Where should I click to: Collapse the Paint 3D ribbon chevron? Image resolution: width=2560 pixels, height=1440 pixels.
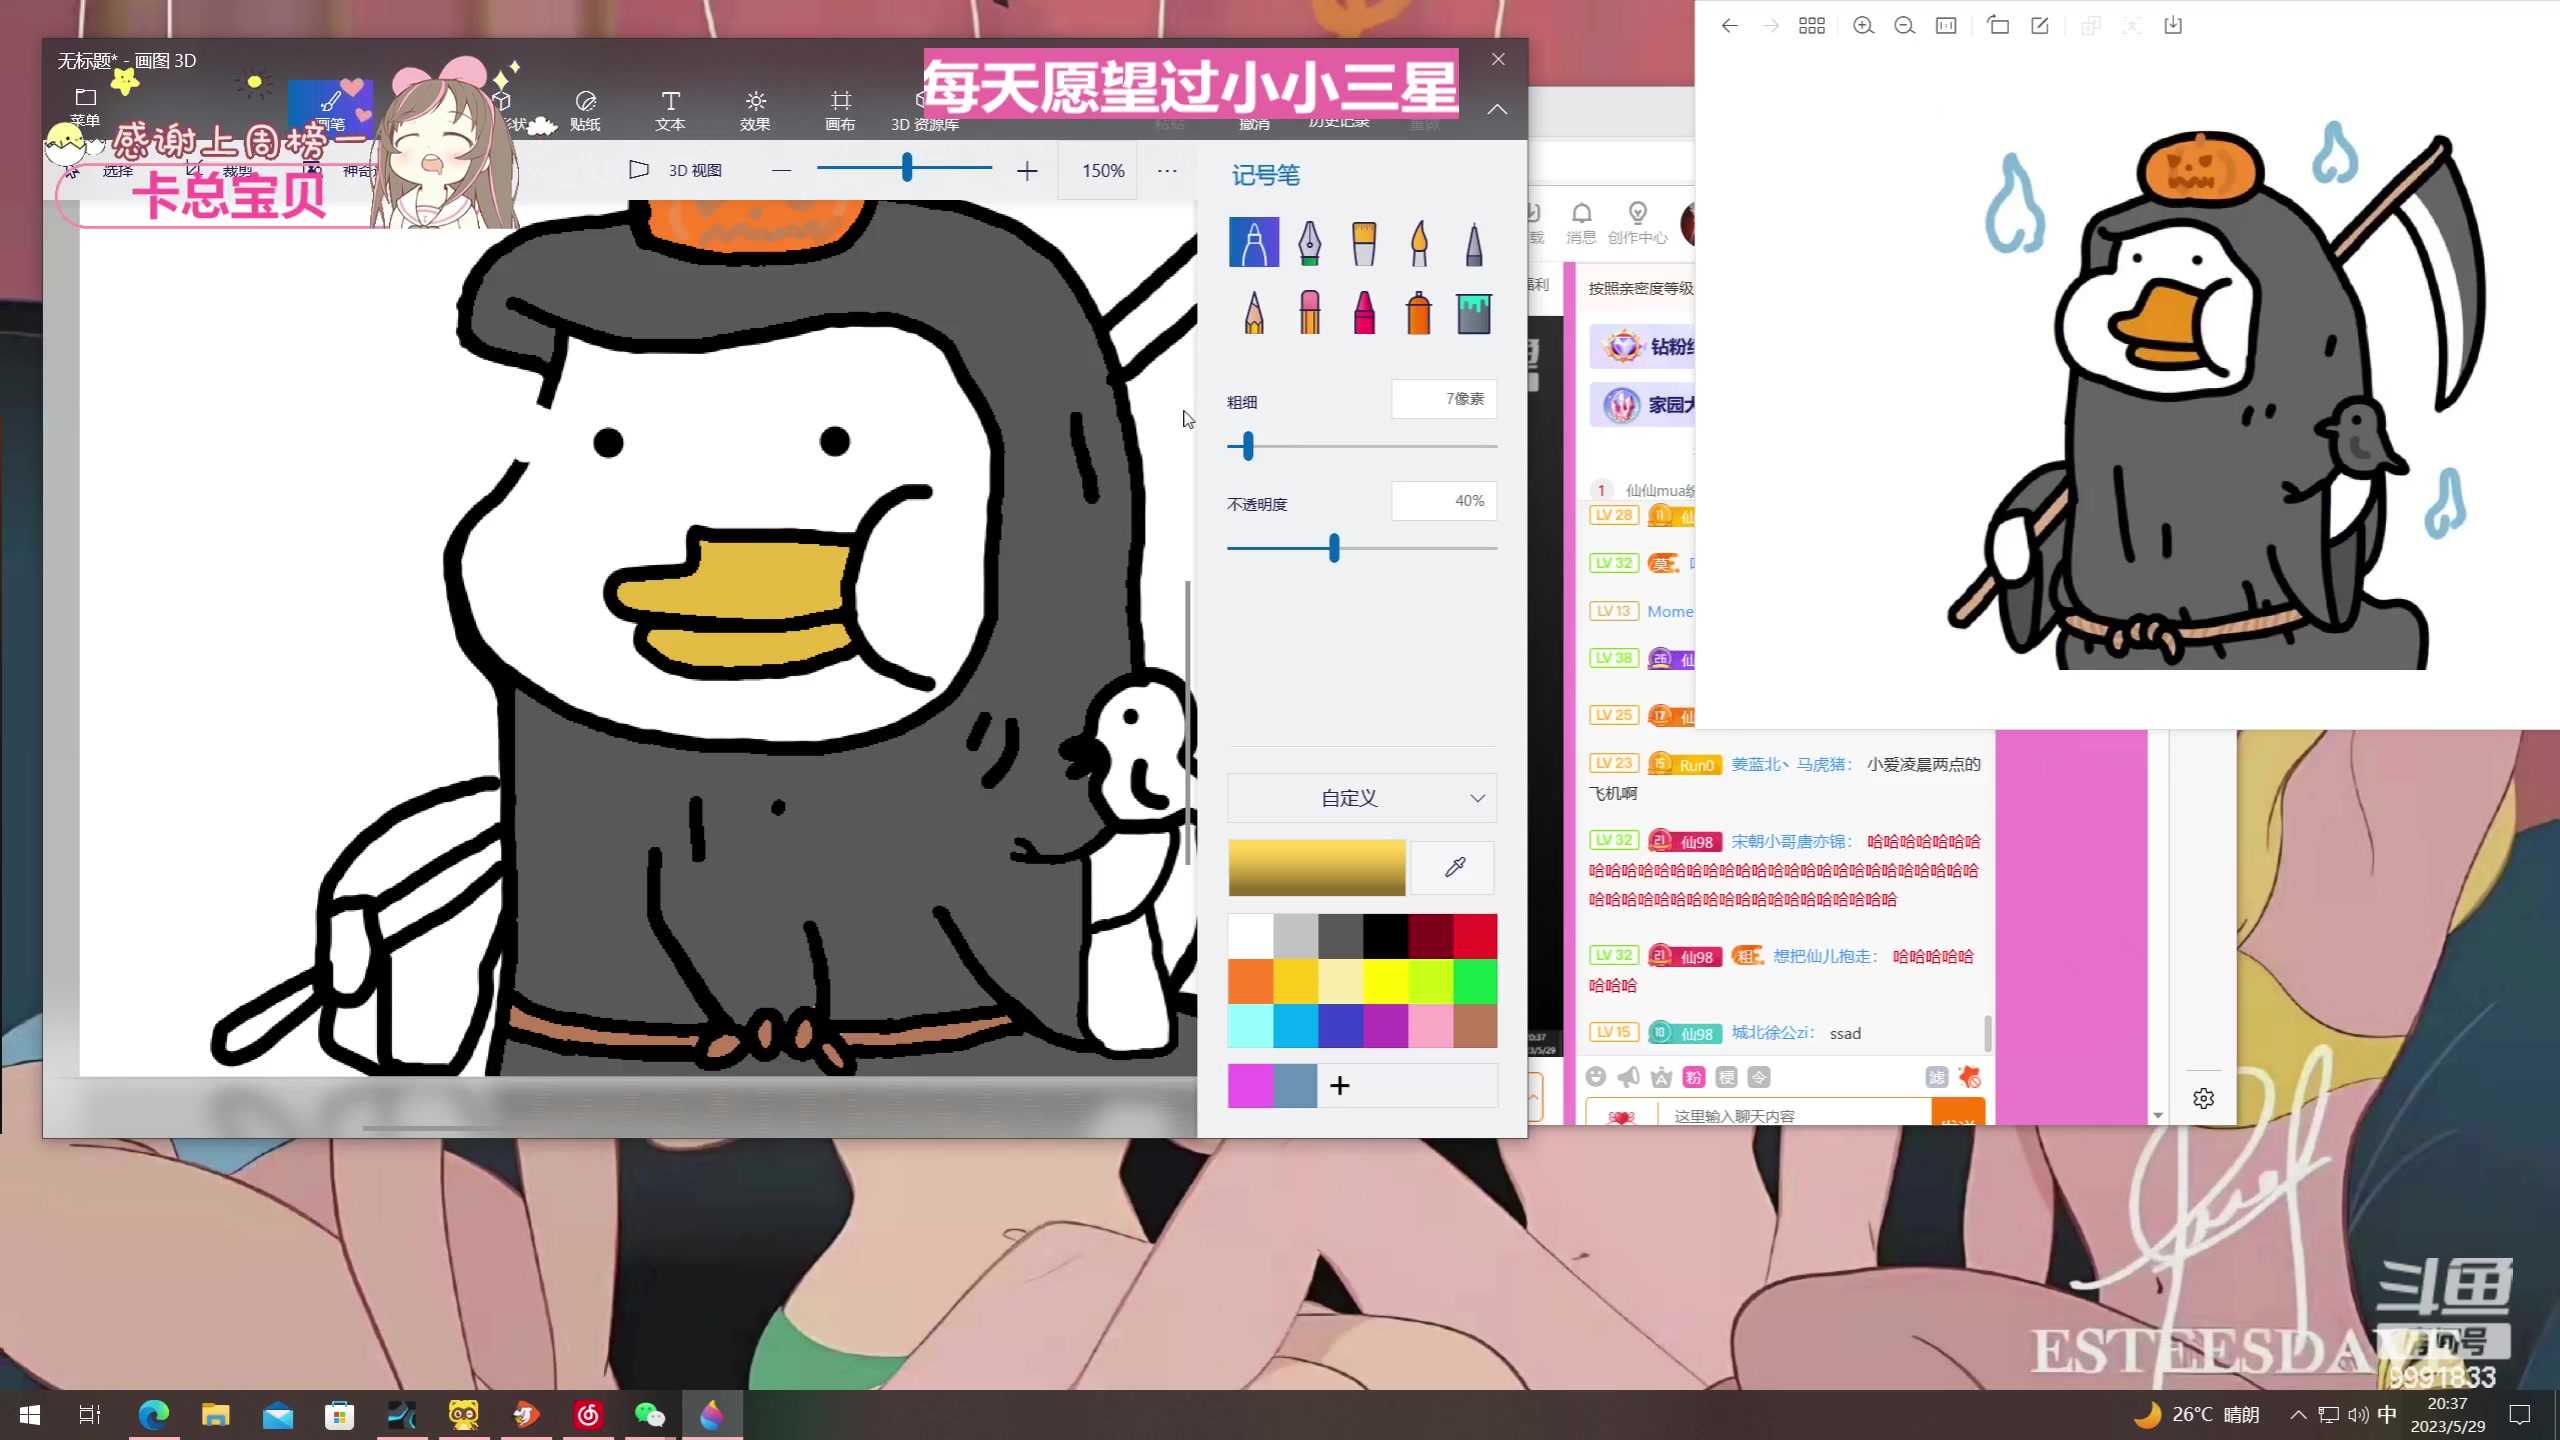[x=1497, y=109]
